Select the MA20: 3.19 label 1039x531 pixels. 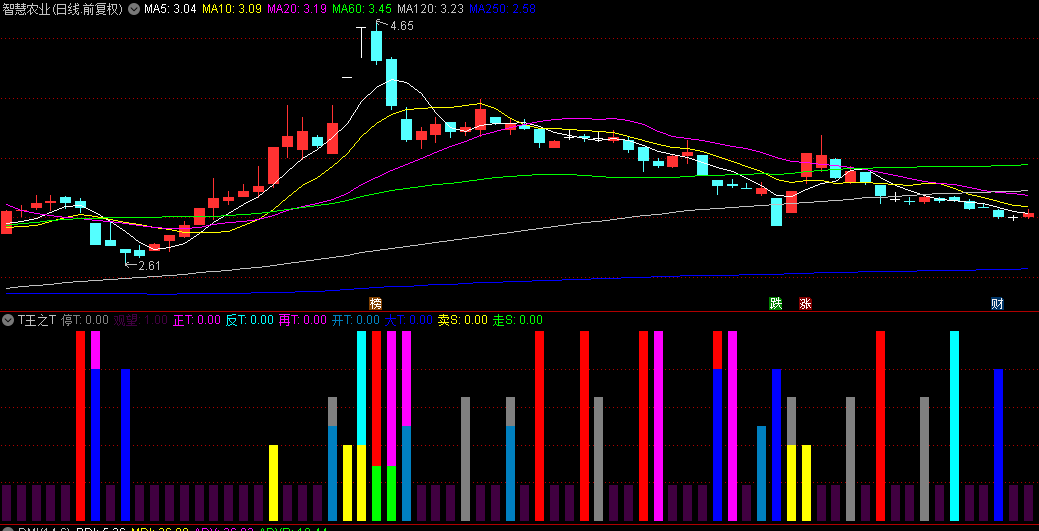click(x=297, y=9)
